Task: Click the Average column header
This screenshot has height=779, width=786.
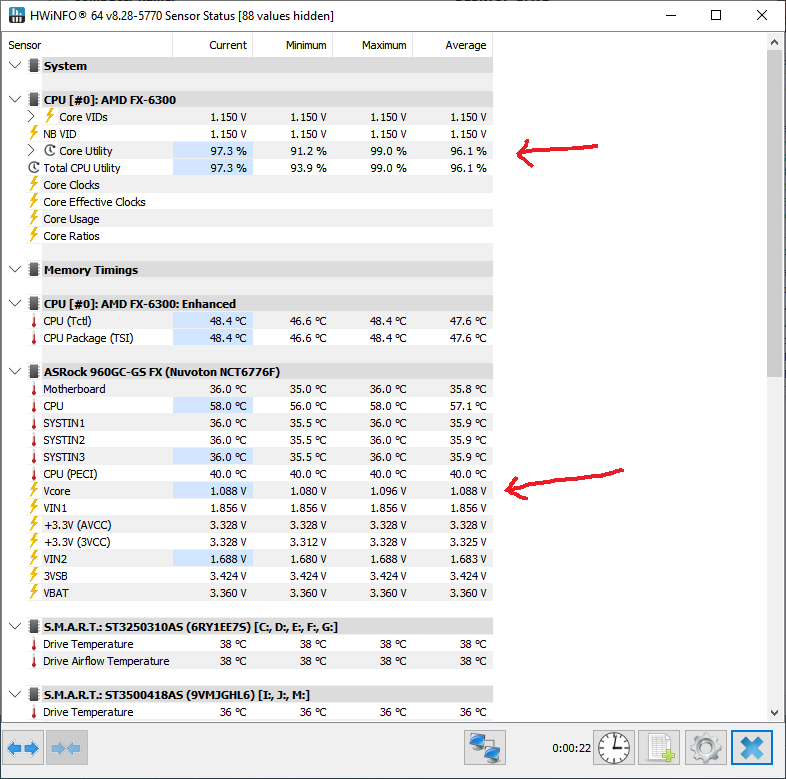Action: click(x=453, y=45)
